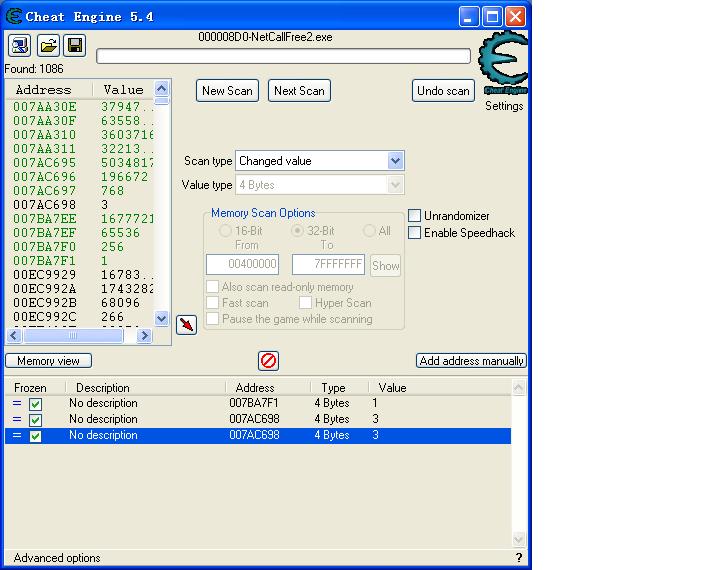Click the question mark help icon
Screen dimensions: 720x570
point(518,558)
